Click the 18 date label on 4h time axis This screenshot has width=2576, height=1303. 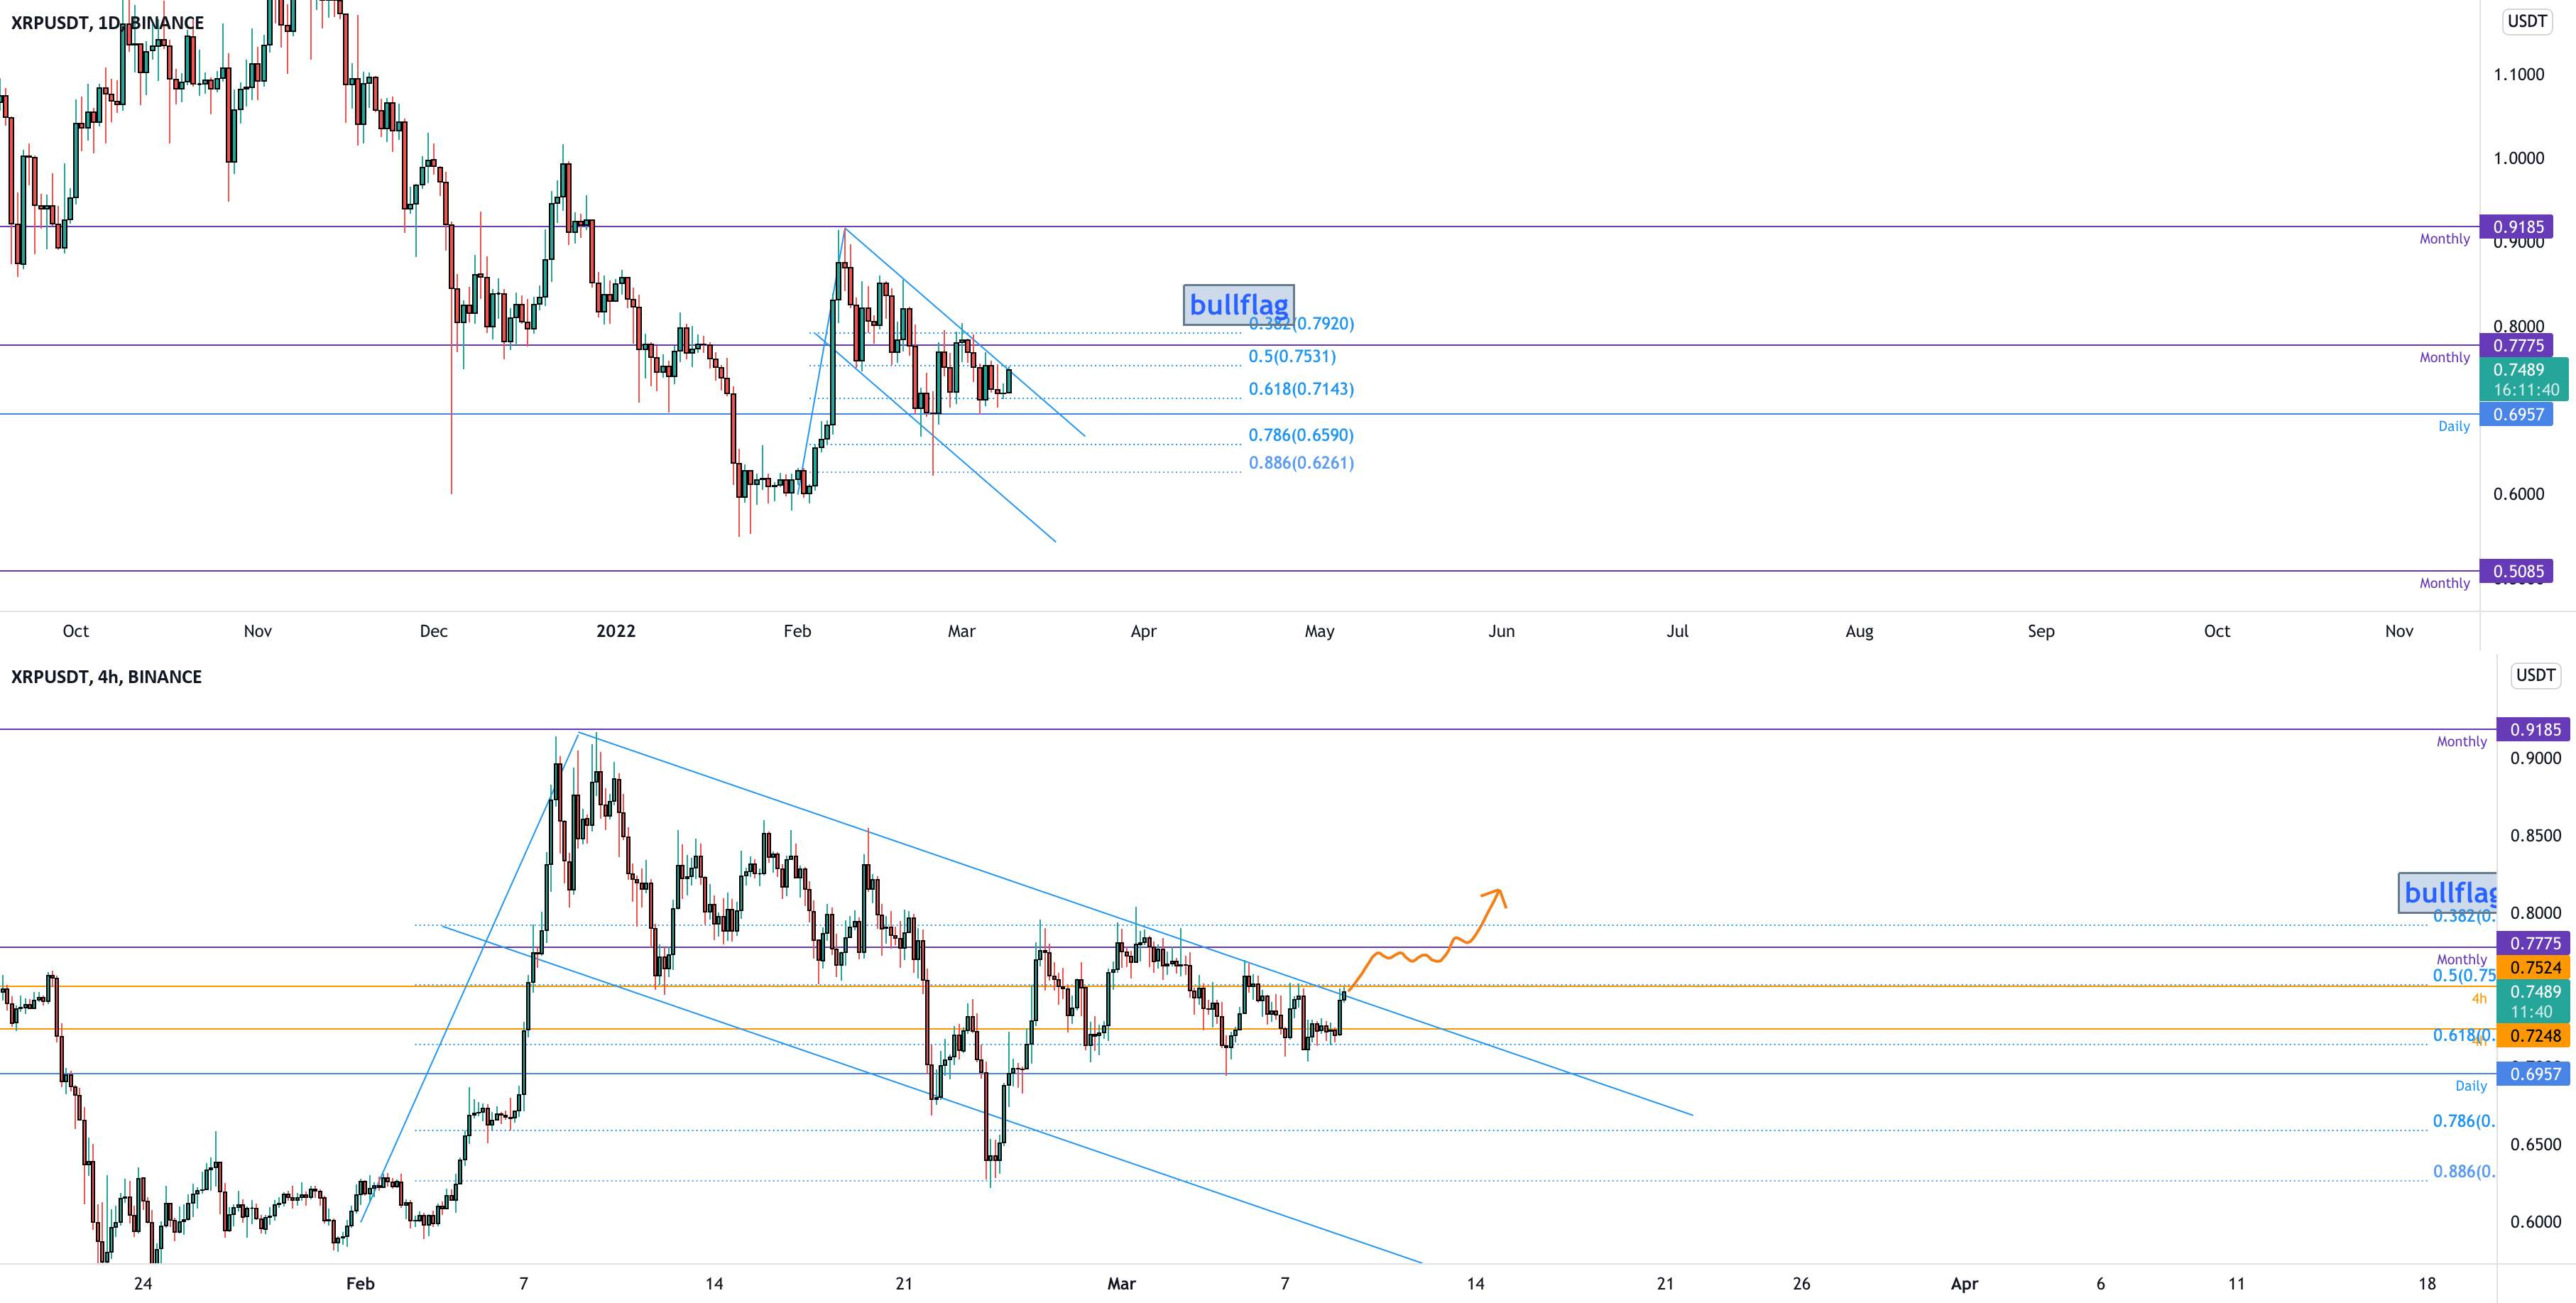pyautogui.click(x=2427, y=1284)
